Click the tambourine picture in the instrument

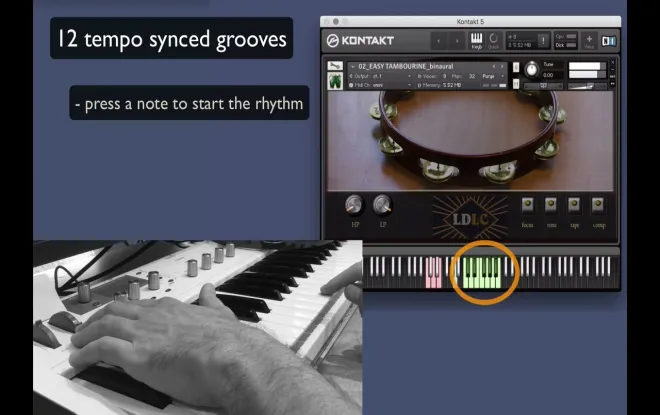pos(470,141)
